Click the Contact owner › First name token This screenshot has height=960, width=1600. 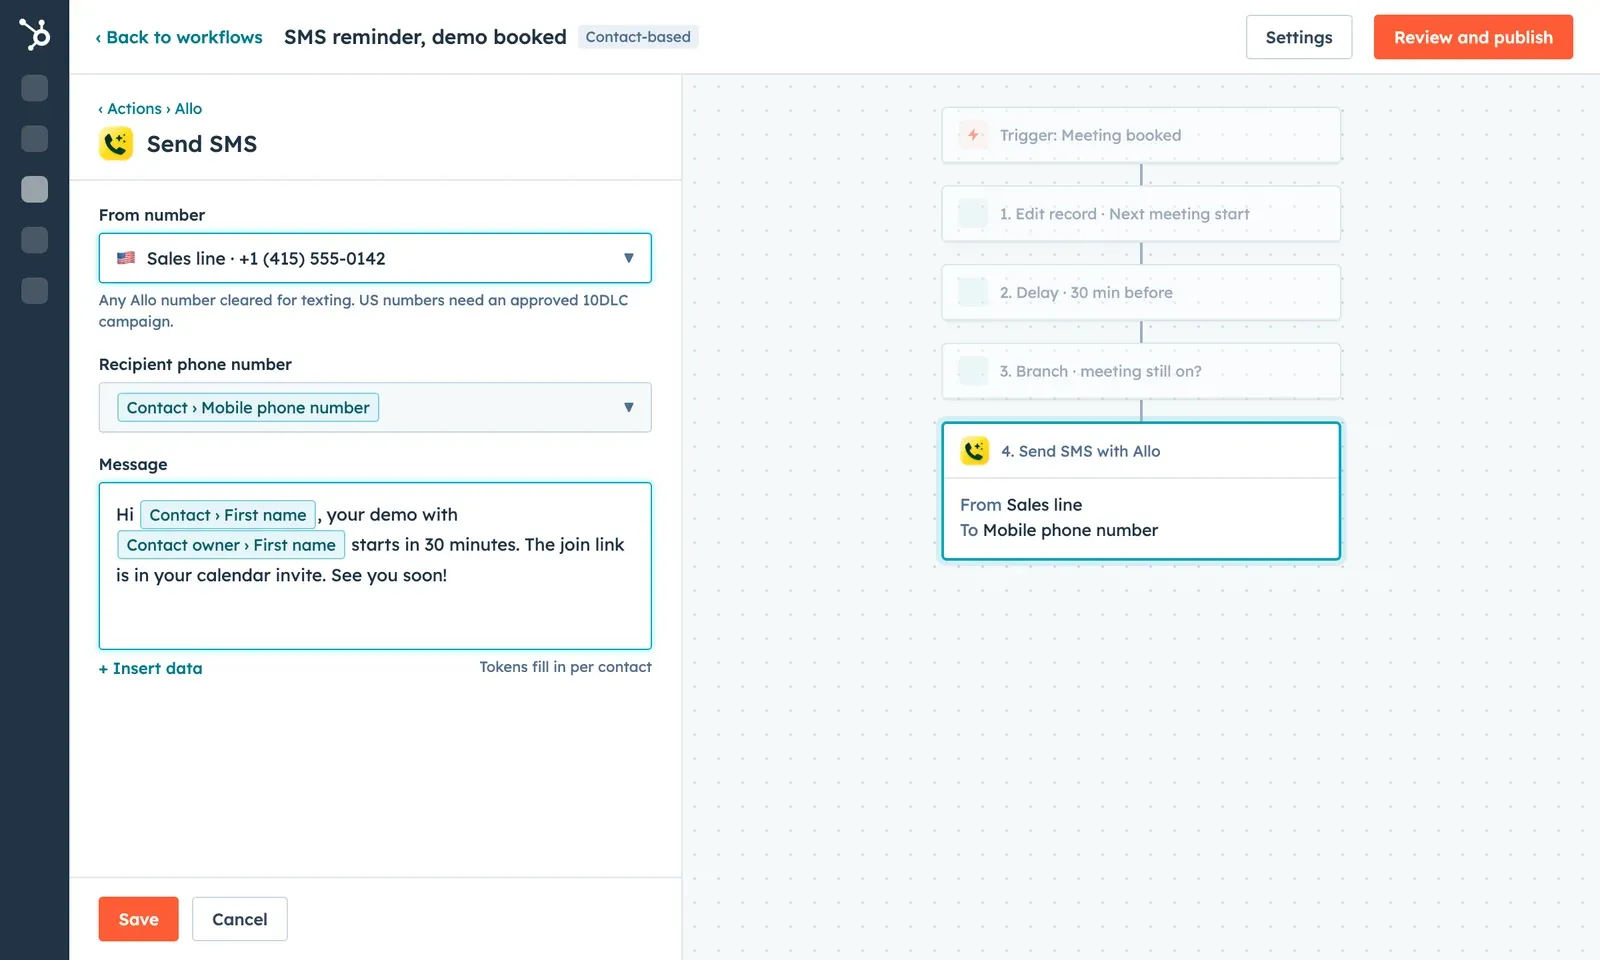point(231,545)
